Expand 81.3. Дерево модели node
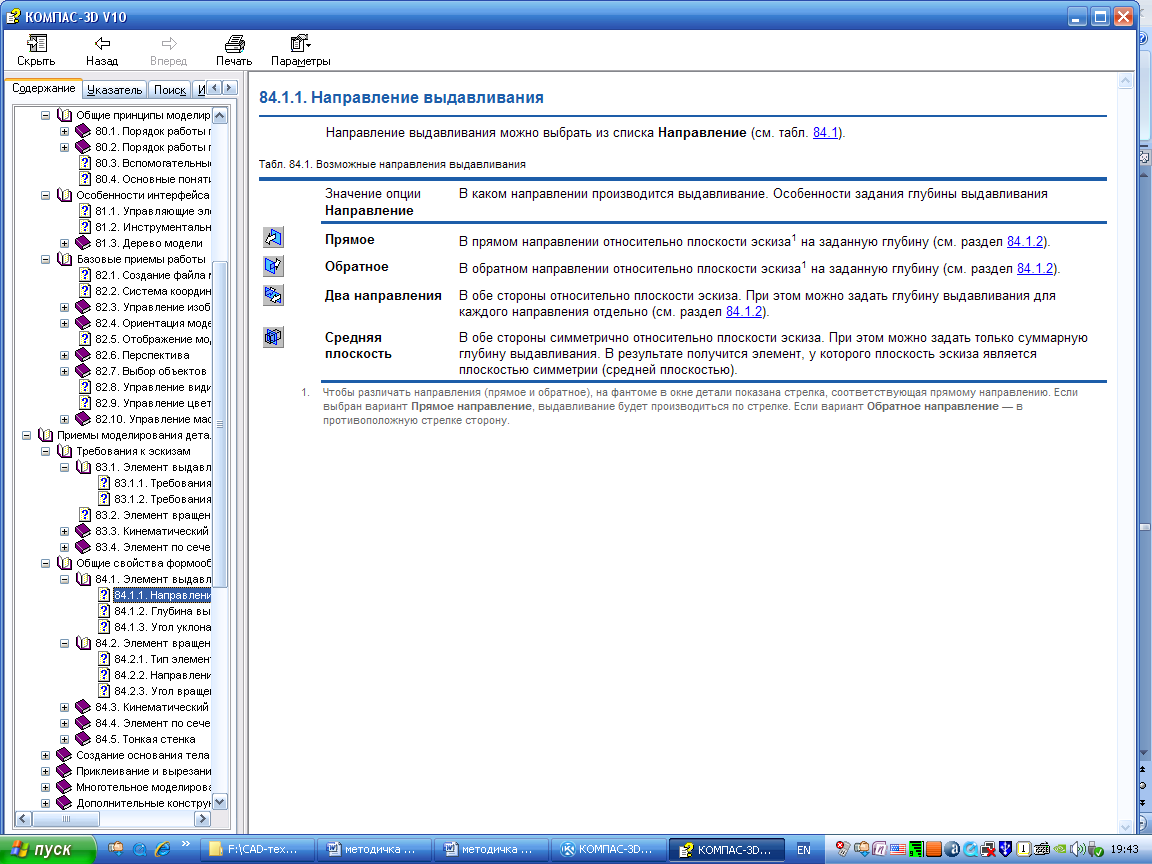 [65, 243]
